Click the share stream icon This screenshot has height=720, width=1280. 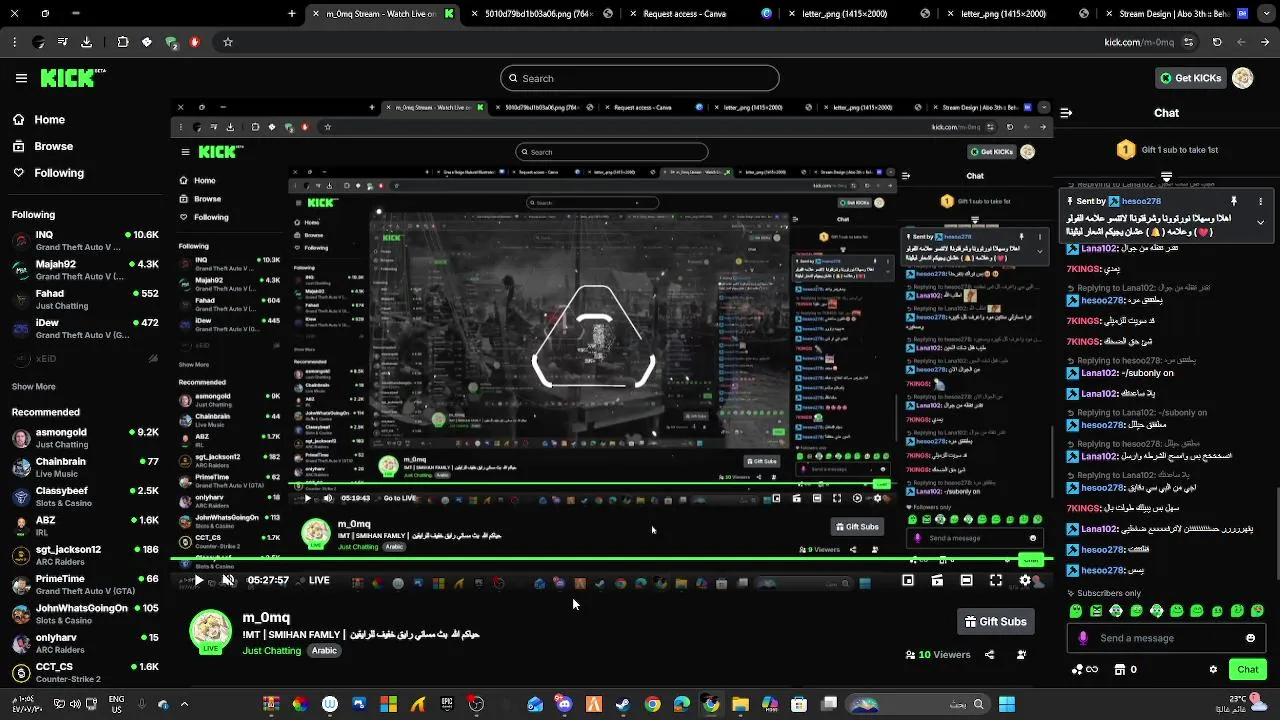[989, 655]
